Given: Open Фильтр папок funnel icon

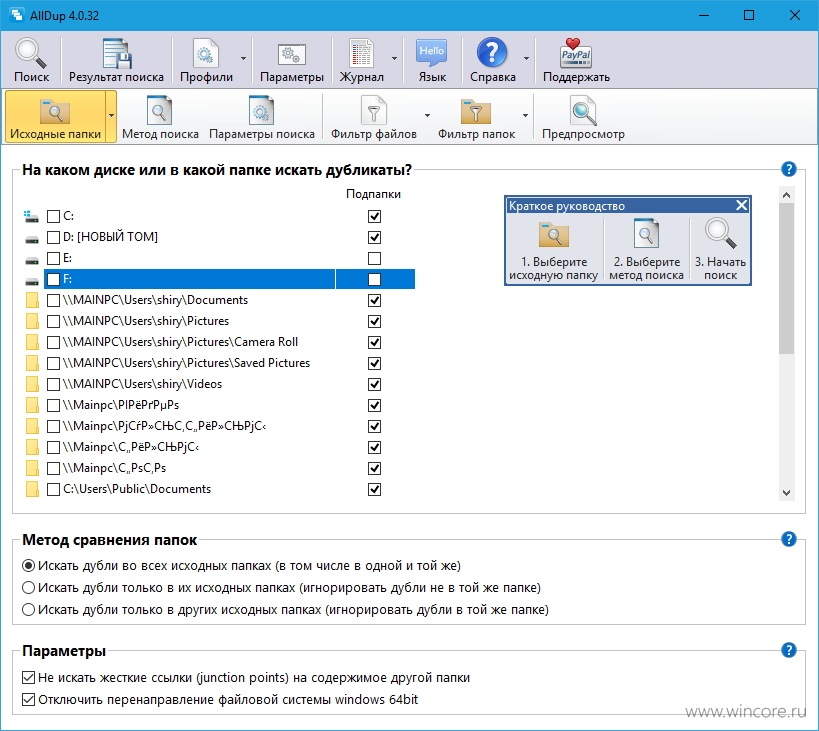Looking at the screenshot, I should tap(476, 111).
